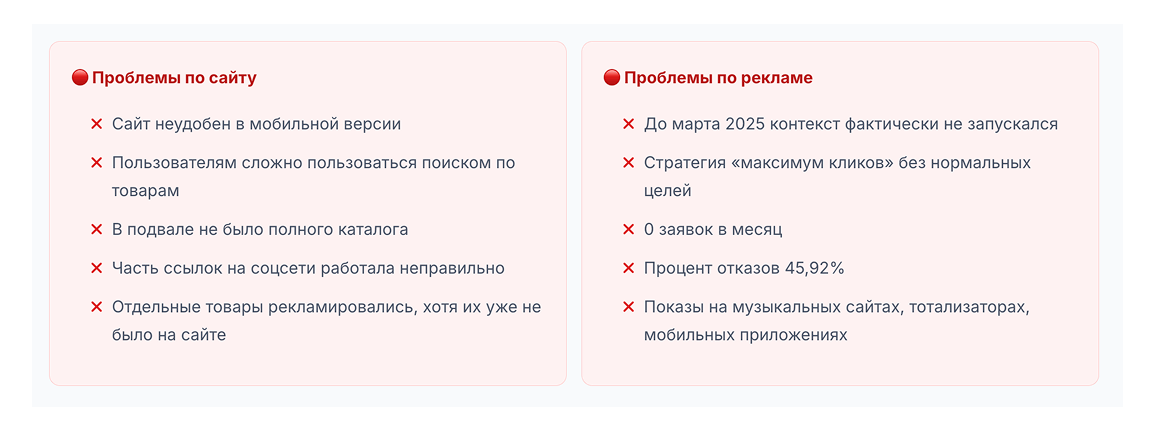Click the «0 заявок в месяц» list item
The height and width of the screenshot is (431, 1155).
pos(713,230)
